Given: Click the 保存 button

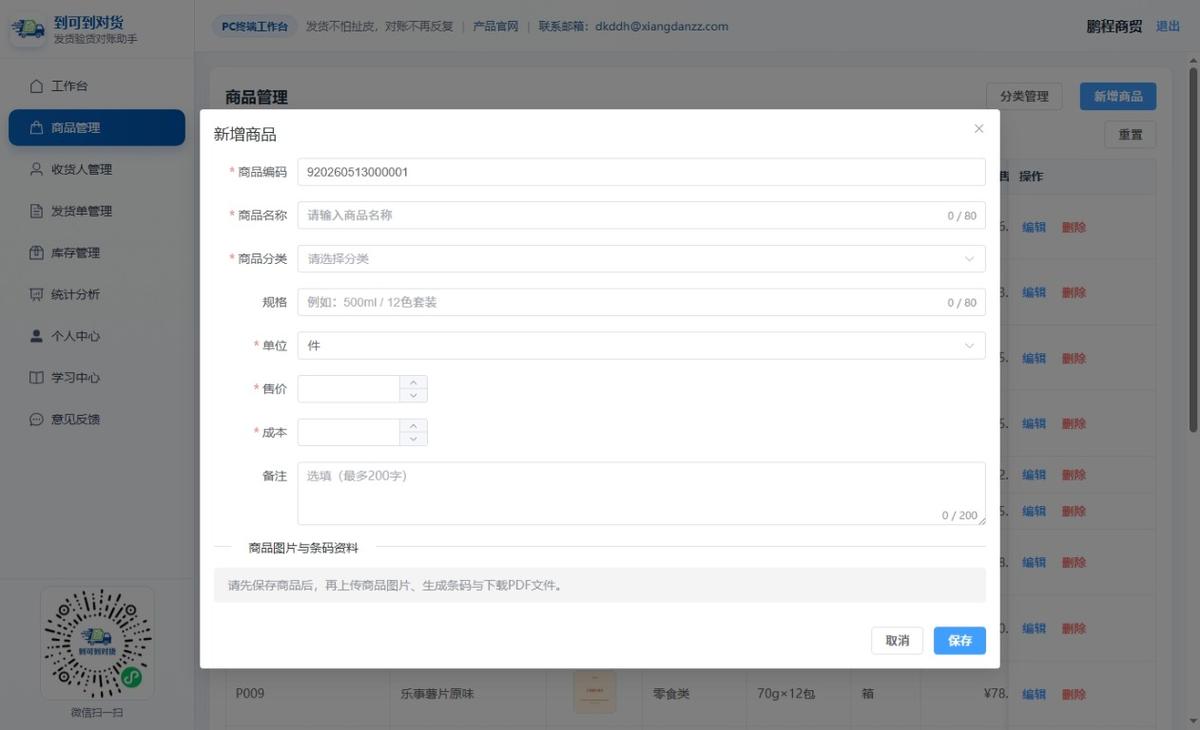Looking at the screenshot, I should click(x=960, y=641).
